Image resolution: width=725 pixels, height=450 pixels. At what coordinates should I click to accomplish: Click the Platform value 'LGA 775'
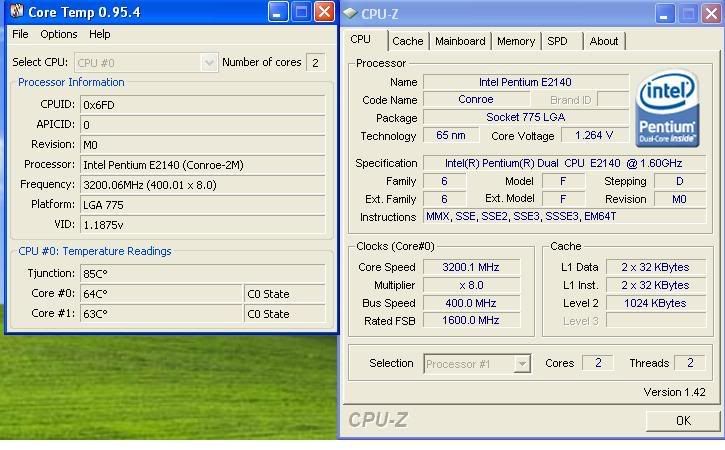point(203,205)
